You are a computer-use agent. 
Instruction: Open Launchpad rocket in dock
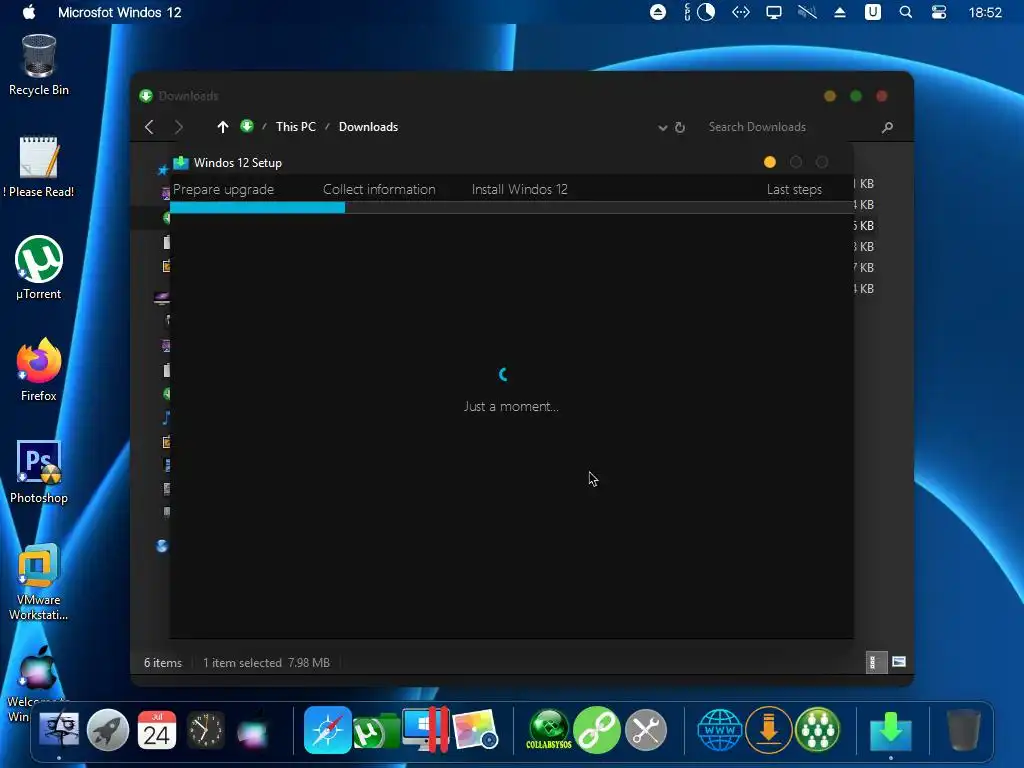tap(108, 729)
